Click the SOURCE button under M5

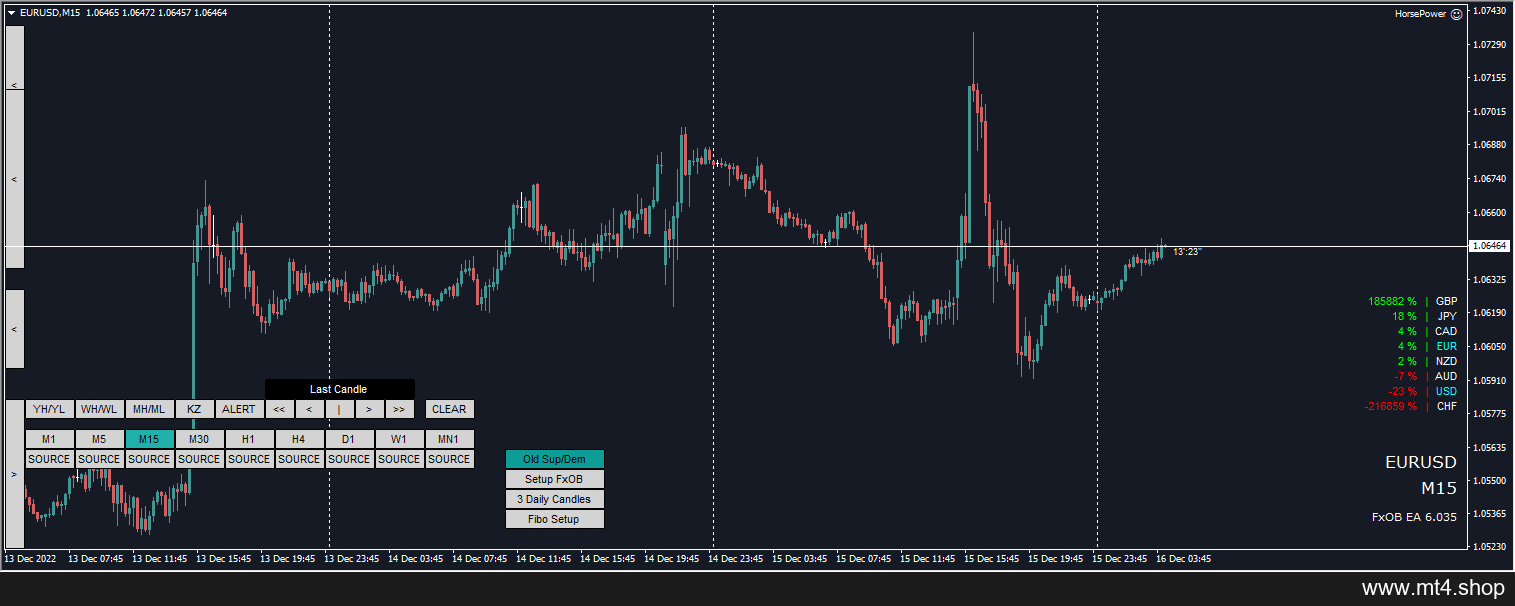point(100,459)
